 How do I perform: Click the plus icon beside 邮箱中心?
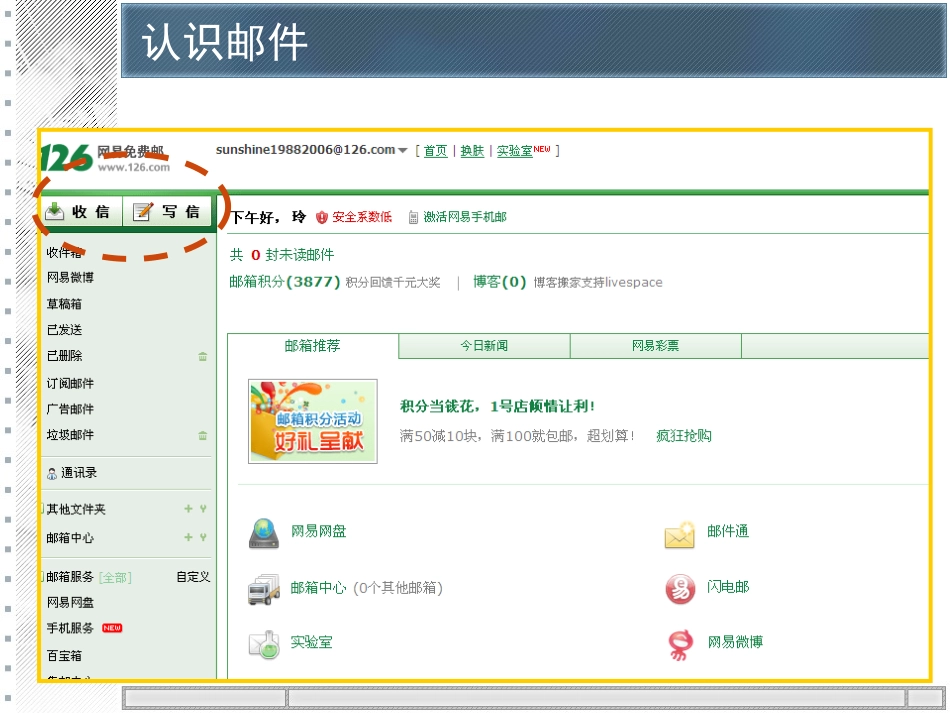(x=188, y=537)
